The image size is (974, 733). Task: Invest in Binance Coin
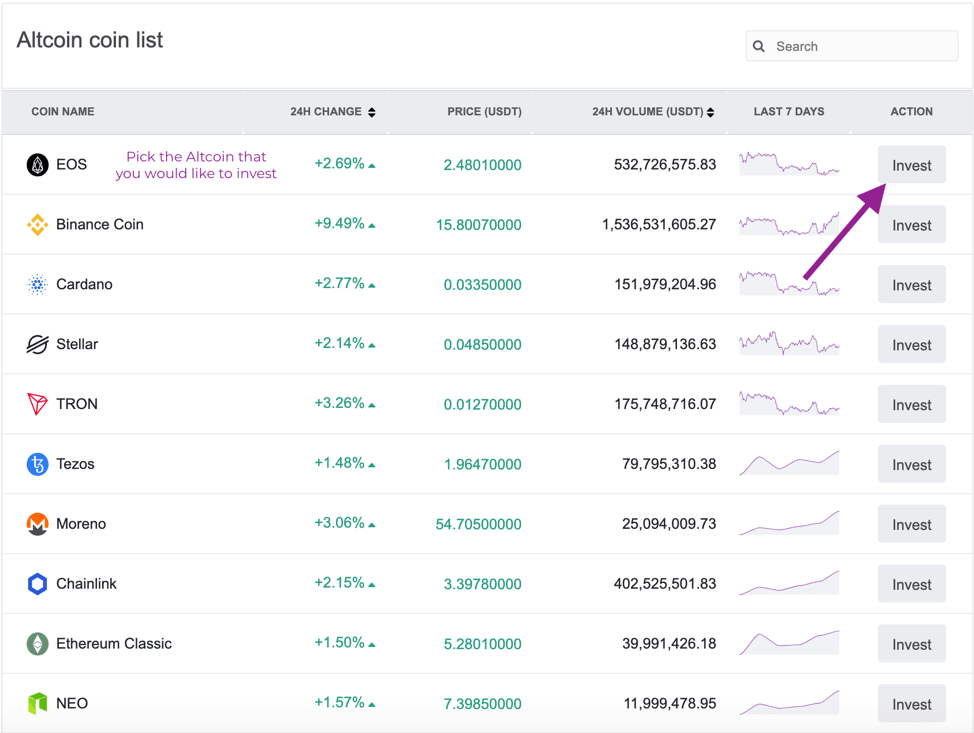tap(911, 224)
